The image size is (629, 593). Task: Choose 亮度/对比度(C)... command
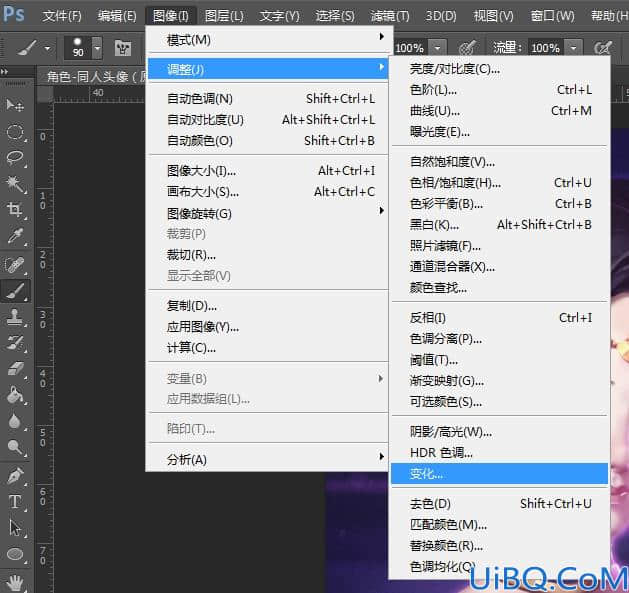tap(499, 69)
